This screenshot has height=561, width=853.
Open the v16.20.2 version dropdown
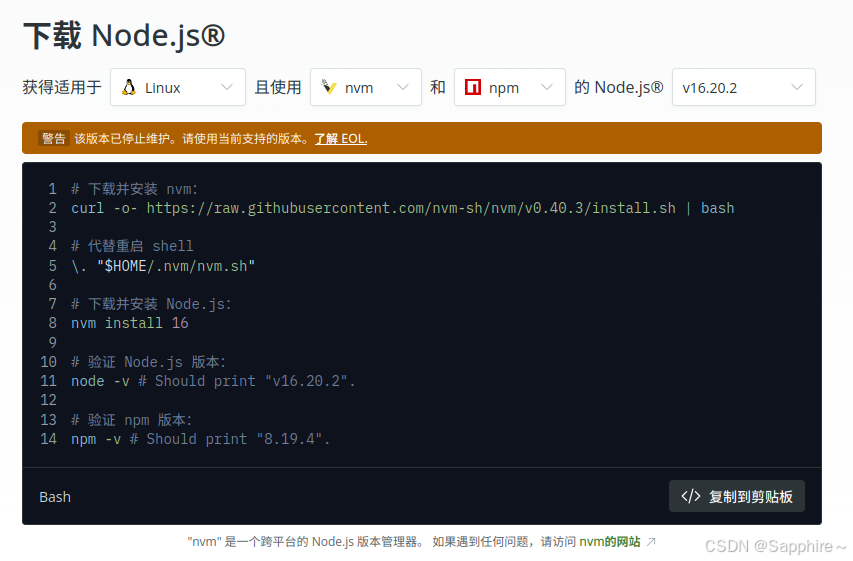pos(744,87)
